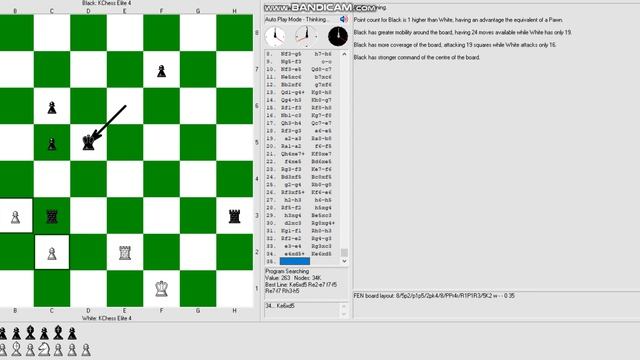Viewport: 640px width, 360px height.
Task: Select the black pawn on c6
Action: point(52,108)
